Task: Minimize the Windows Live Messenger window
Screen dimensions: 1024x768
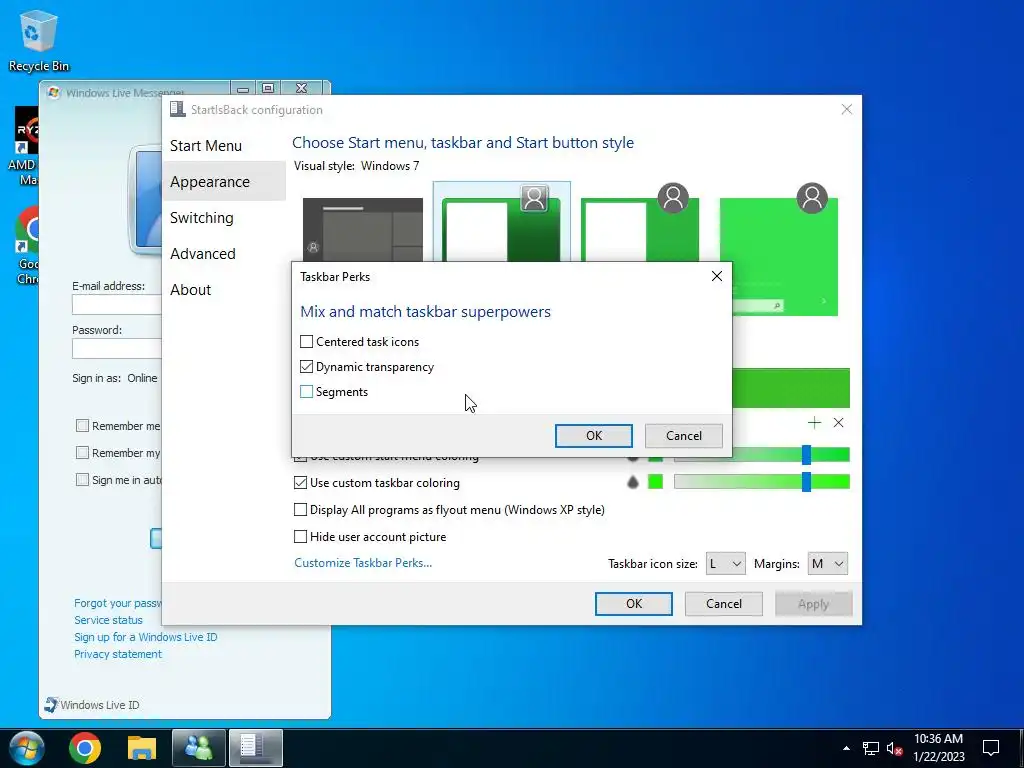Action: point(242,88)
